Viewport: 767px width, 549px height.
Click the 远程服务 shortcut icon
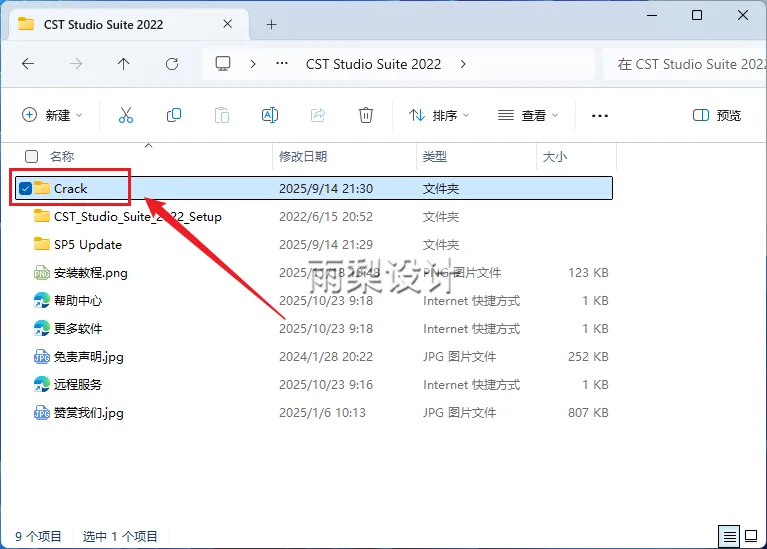pyautogui.click(x=42, y=385)
